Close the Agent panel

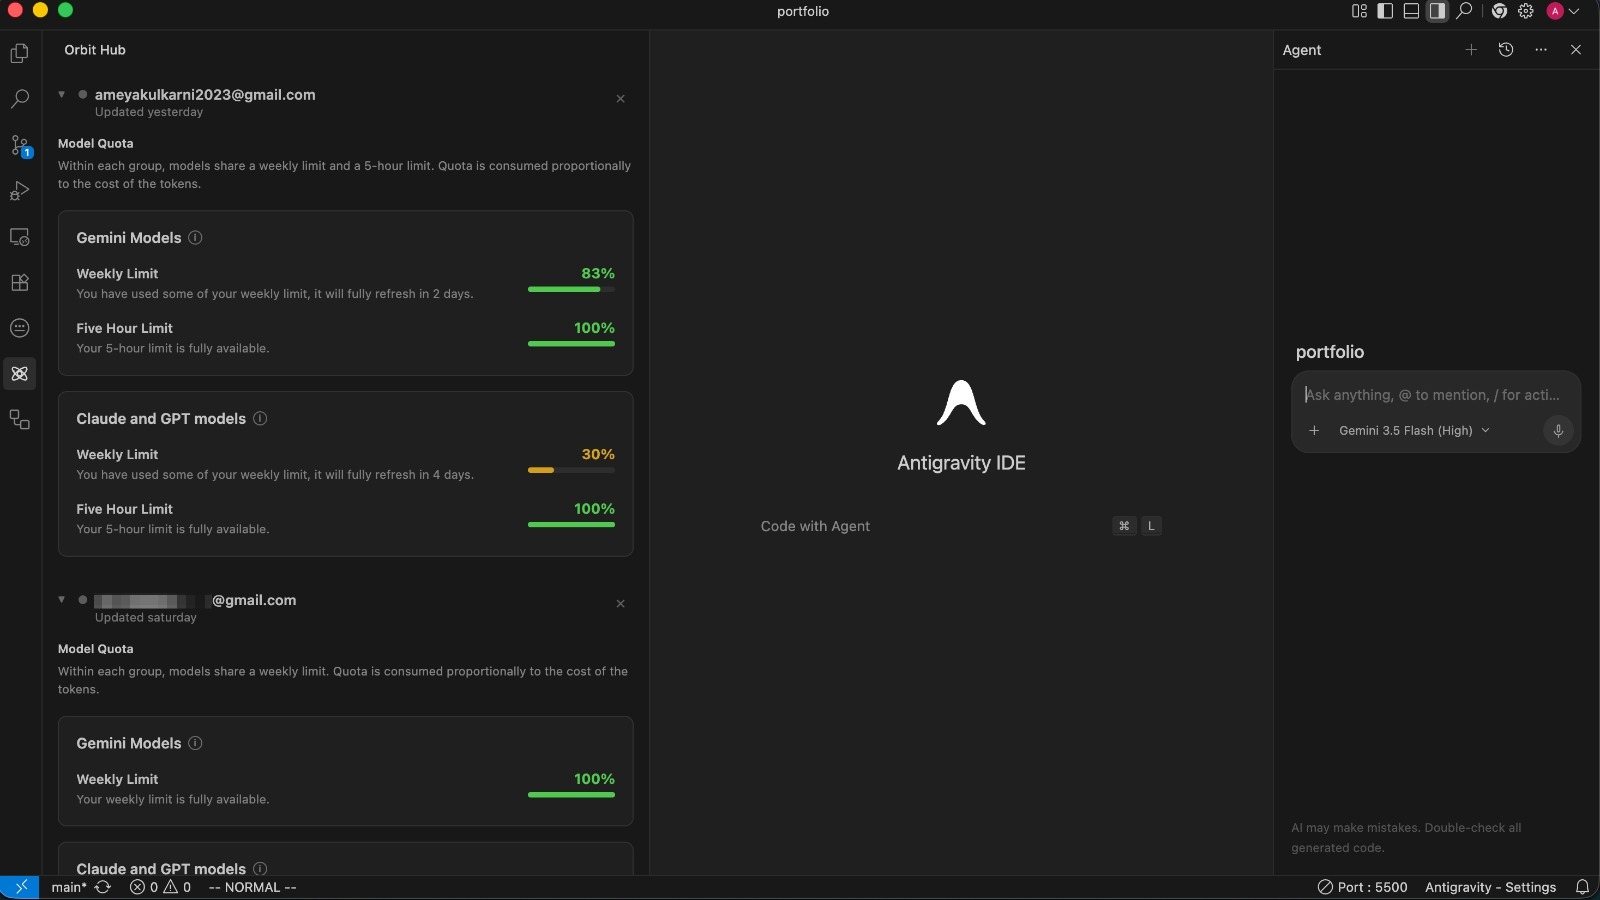(x=1576, y=50)
